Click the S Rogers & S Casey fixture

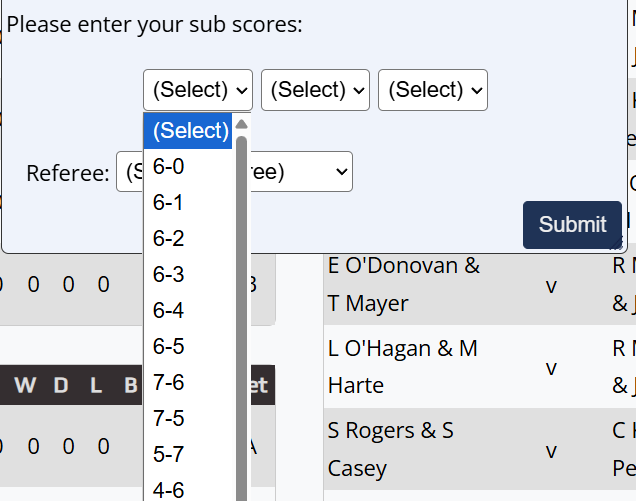391,449
